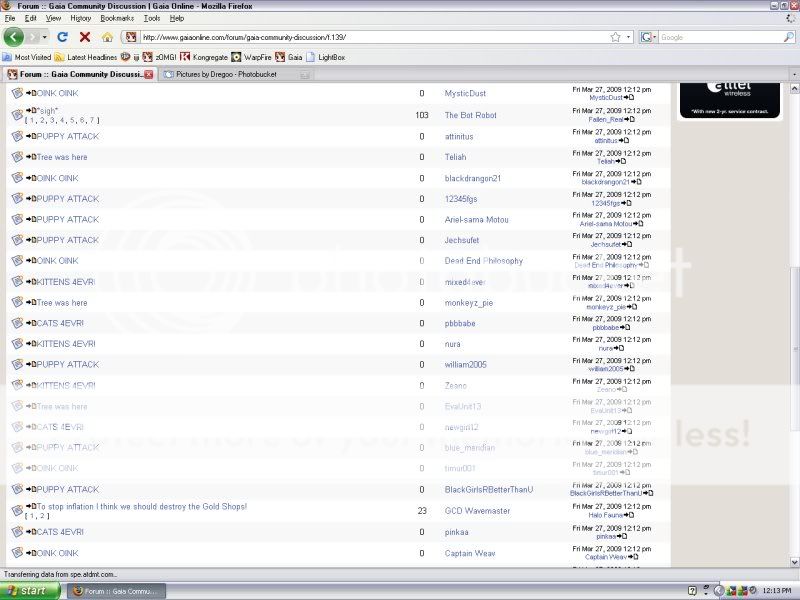The height and width of the screenshot is (600, 800).
Task: Open Most Visited bookmarks folder
Action: (27, 57)
